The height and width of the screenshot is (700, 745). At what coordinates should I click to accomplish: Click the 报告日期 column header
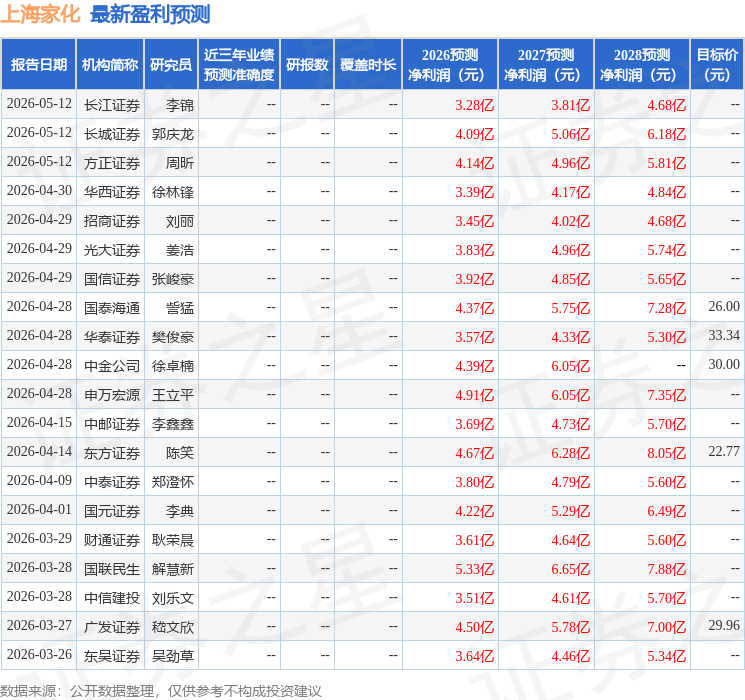(38, 65)
